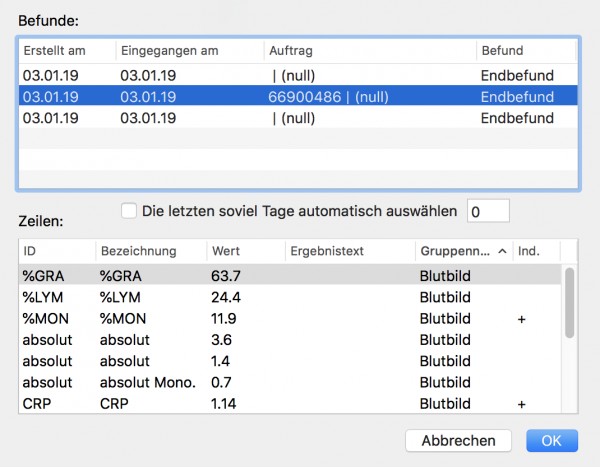Select the CRP row with value 1.14
This screenshot has width=600, height=467.
[x=290, y=403]
